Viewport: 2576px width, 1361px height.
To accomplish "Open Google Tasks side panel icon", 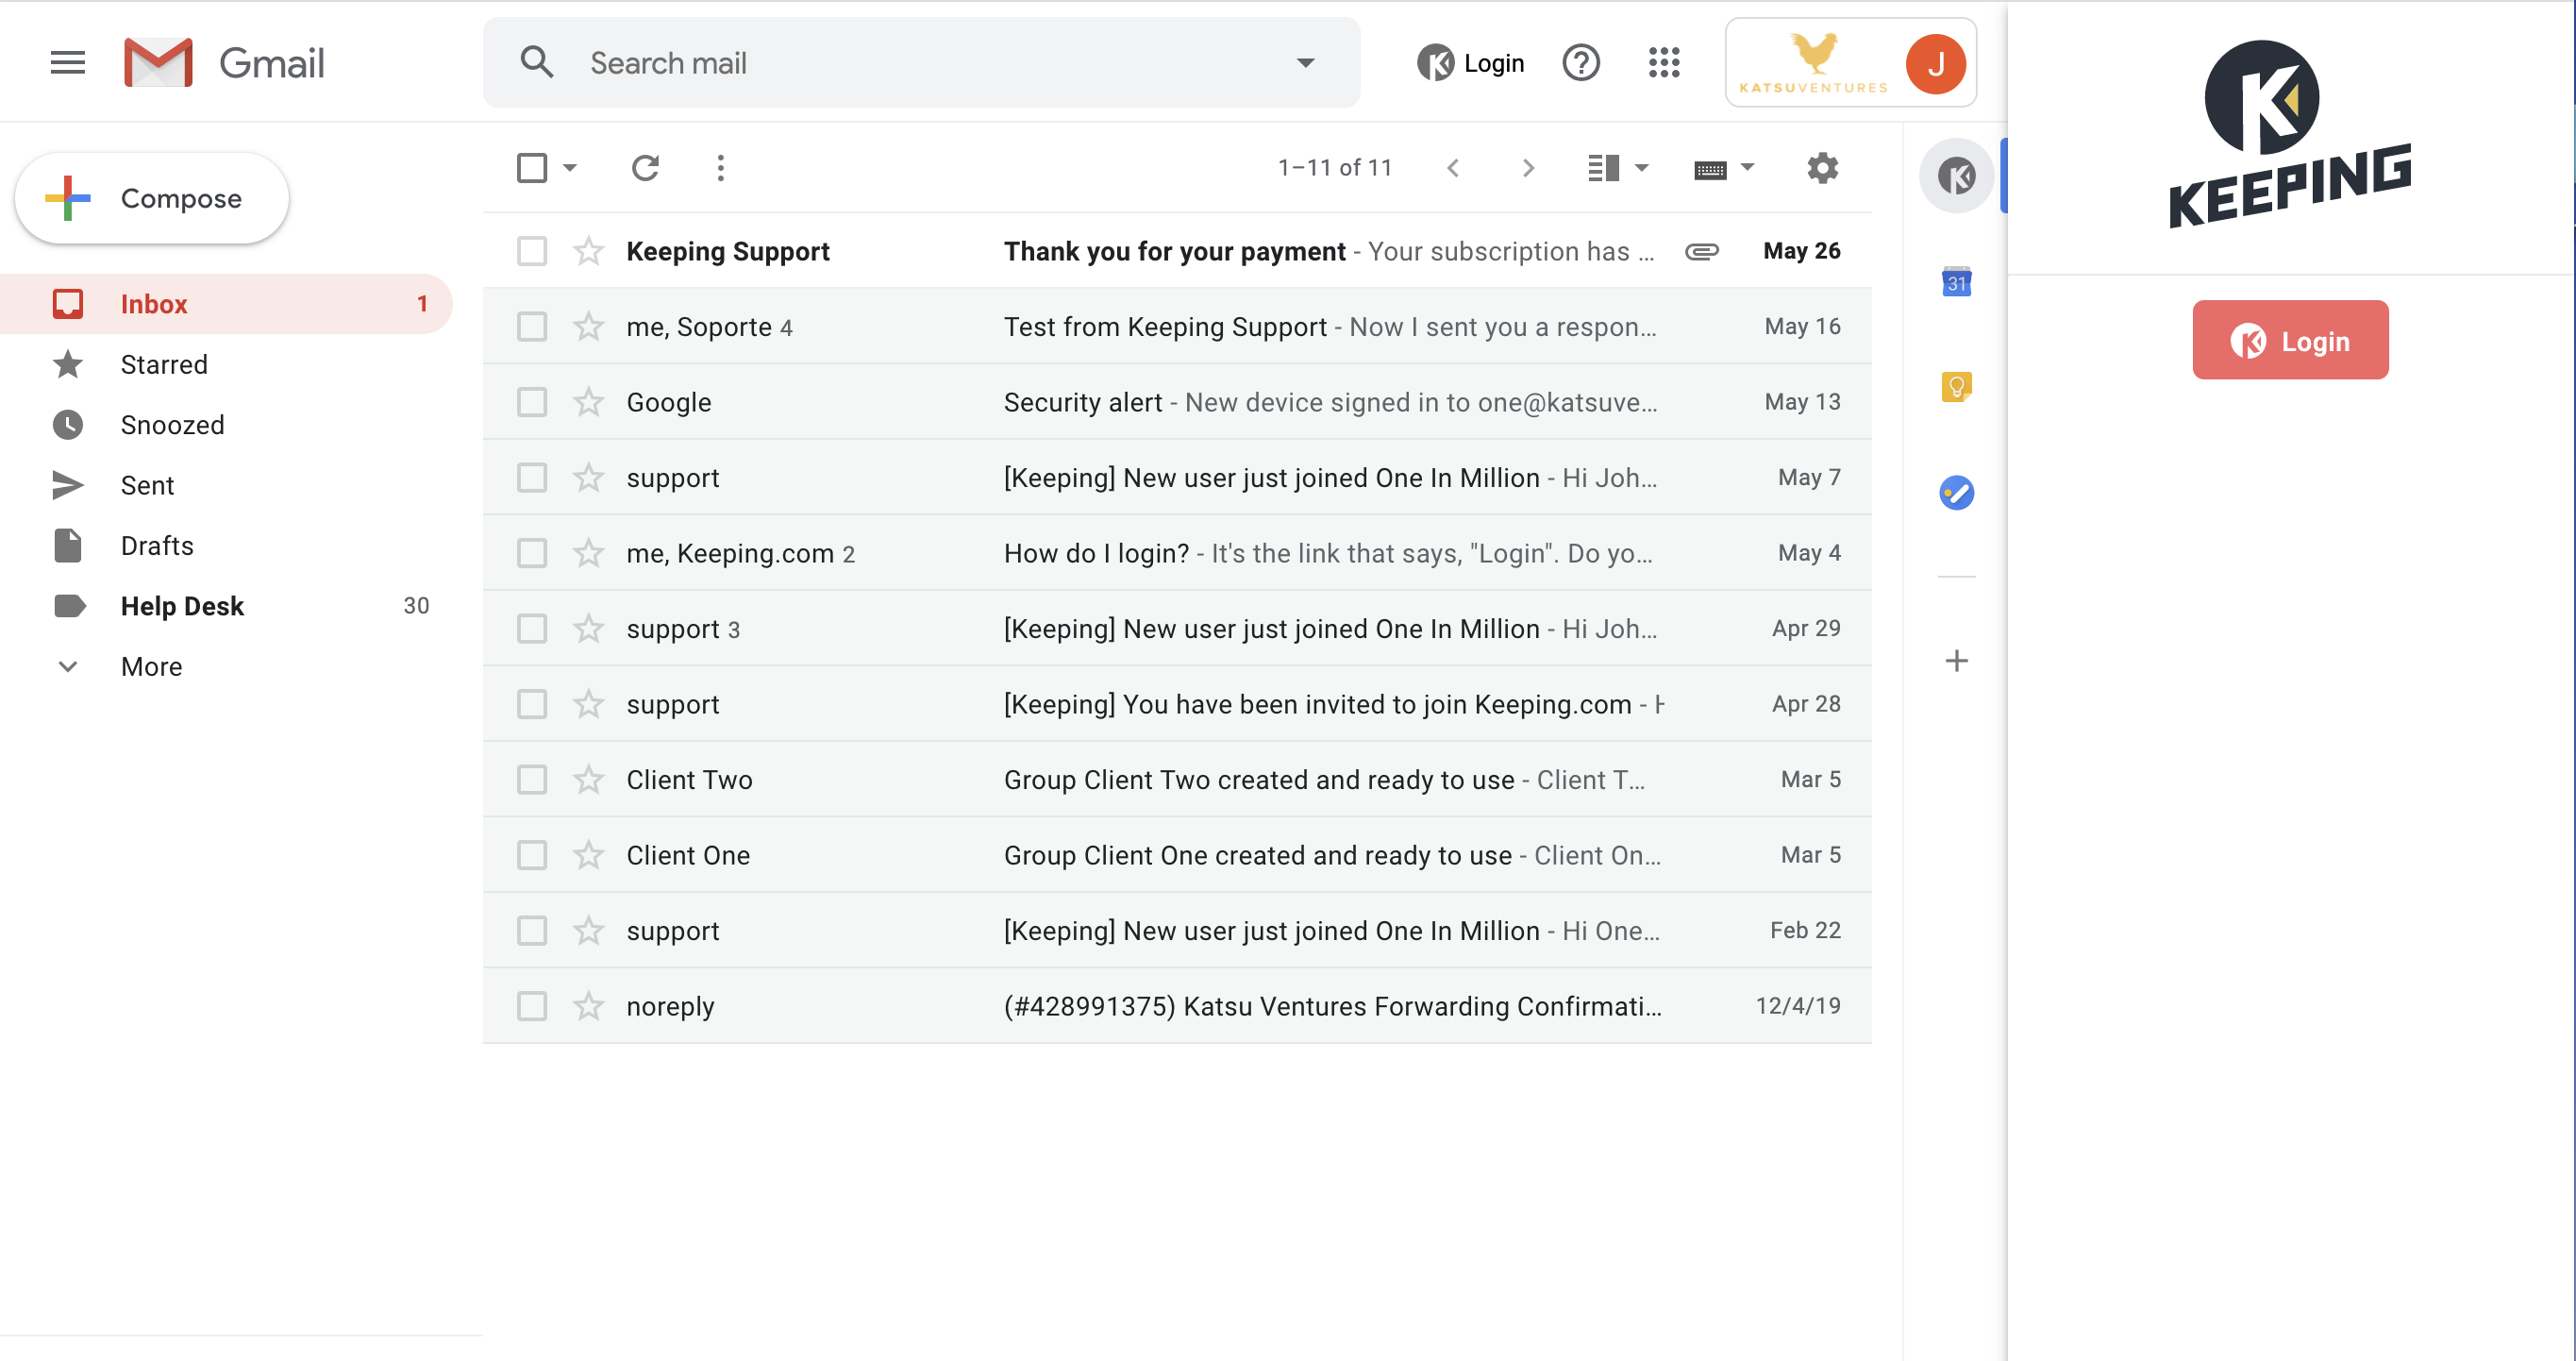I will pos(1956,492).
